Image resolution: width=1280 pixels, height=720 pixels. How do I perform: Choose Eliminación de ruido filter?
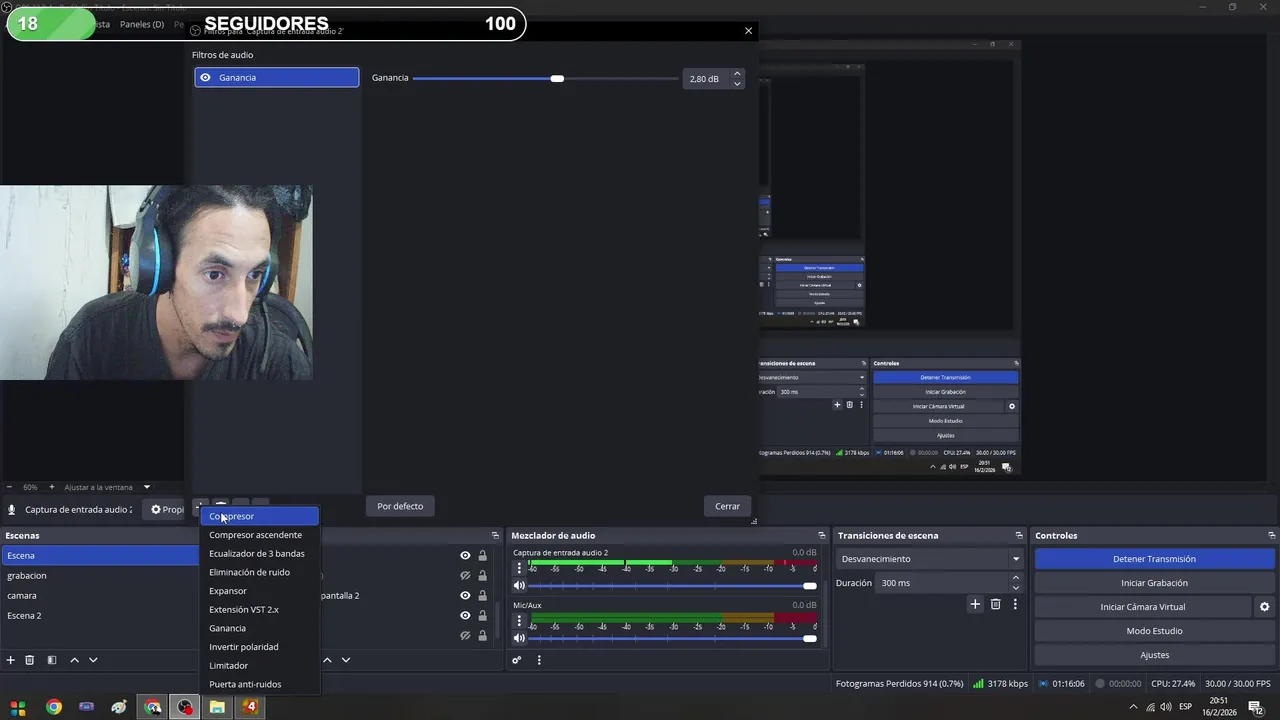(x=260, y=572)
